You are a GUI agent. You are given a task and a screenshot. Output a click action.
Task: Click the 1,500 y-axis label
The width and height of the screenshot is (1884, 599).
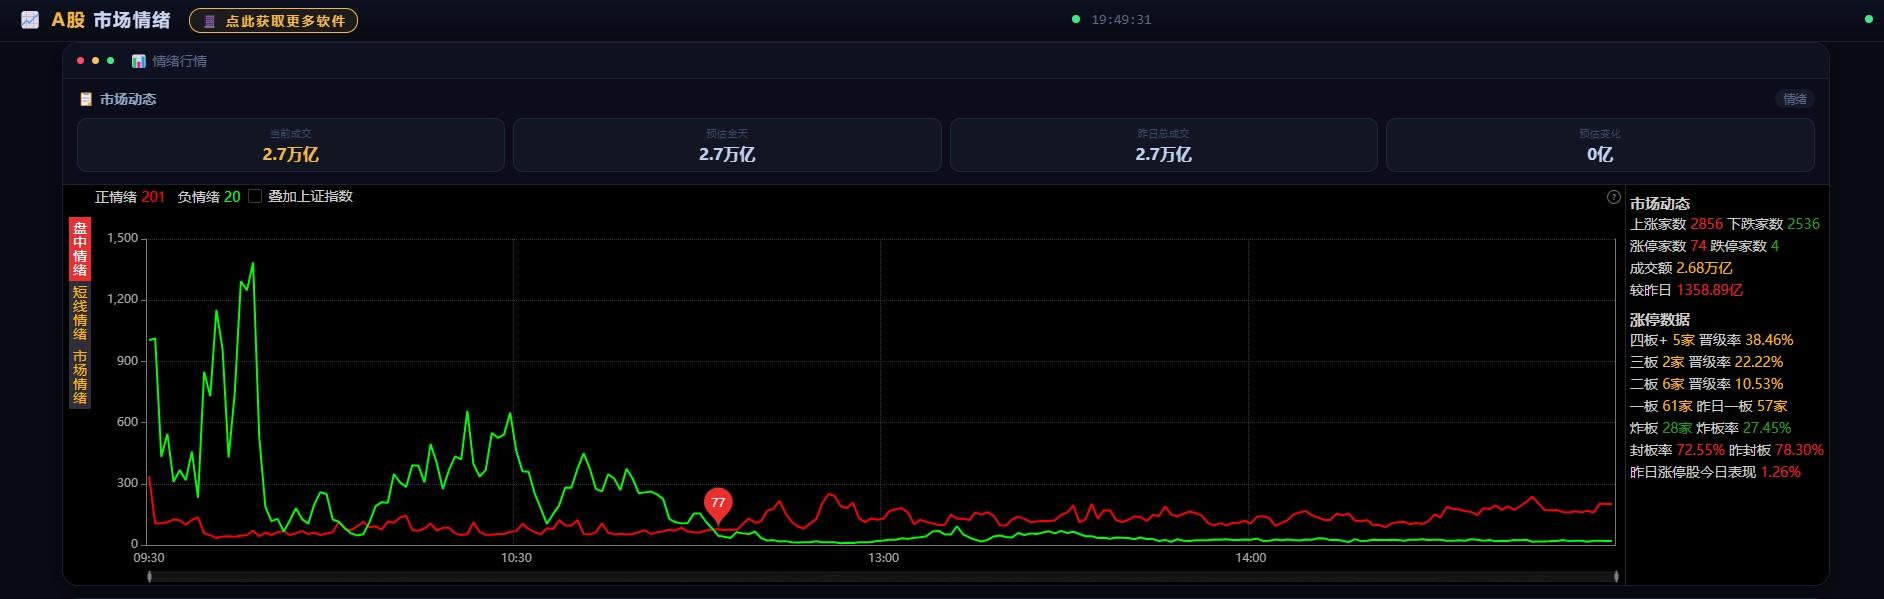[x=122, y=238]
